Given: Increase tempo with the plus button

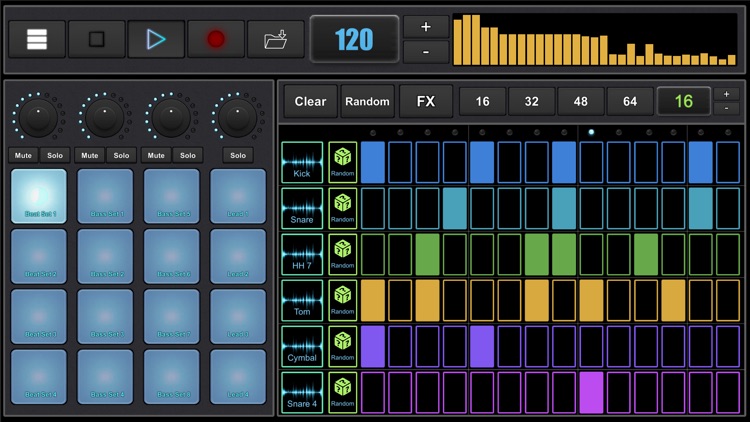Looking at the screenshot, I should 426,27.
